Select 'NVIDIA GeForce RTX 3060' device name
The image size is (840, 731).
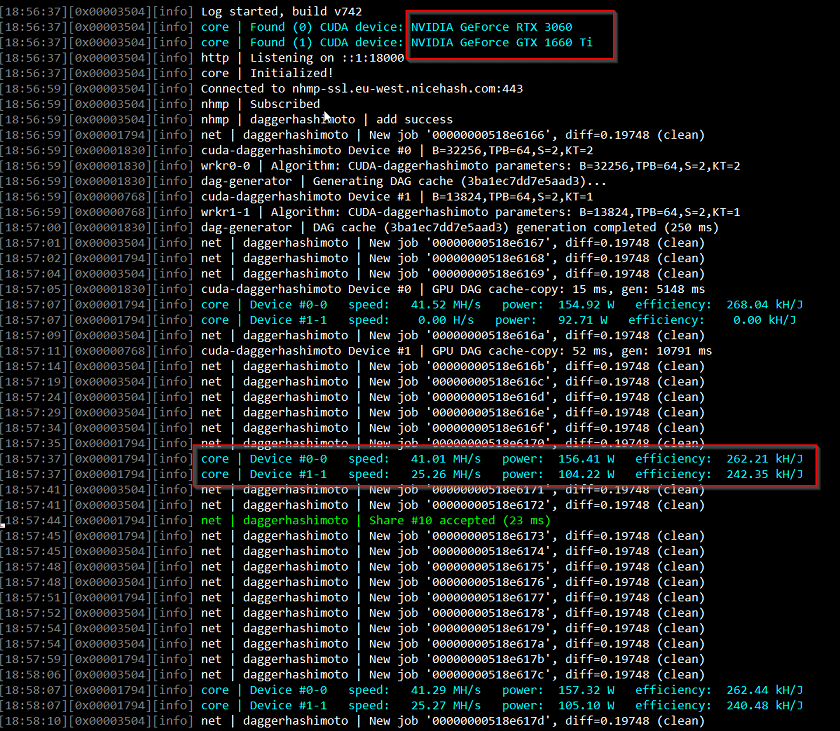click(x=491, y=27)
